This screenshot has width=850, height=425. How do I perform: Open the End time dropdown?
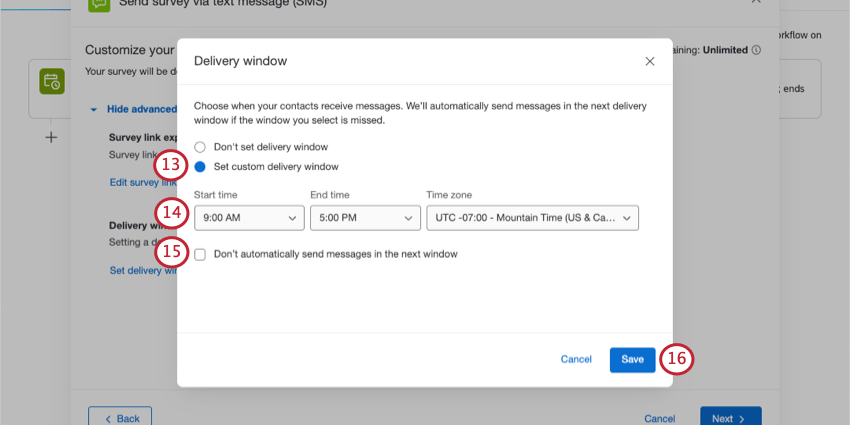pyautogui.click(x=365, y=217)
